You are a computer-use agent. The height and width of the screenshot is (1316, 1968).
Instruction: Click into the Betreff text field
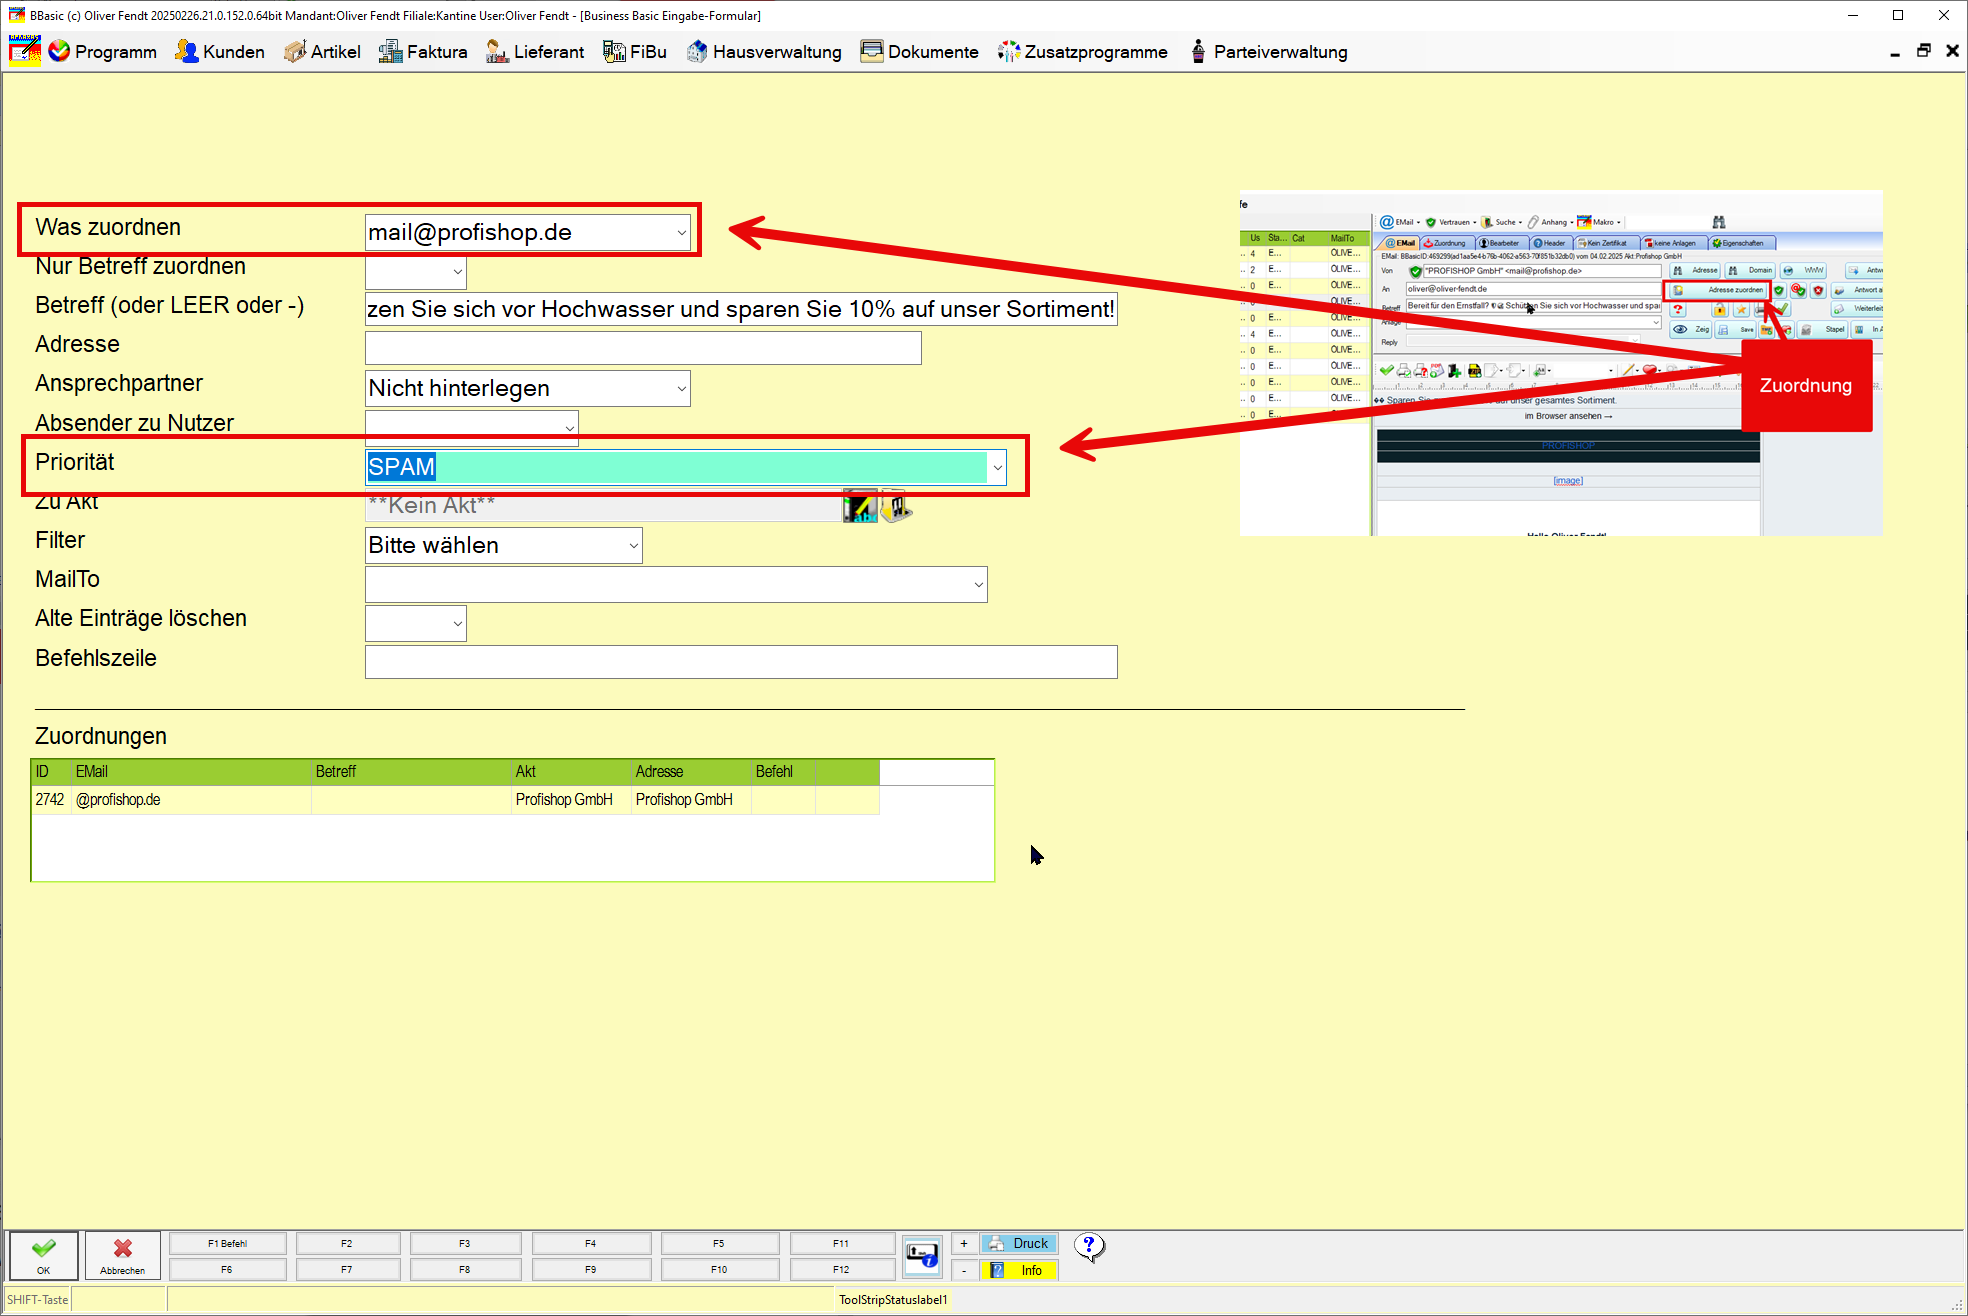(741, 309)
